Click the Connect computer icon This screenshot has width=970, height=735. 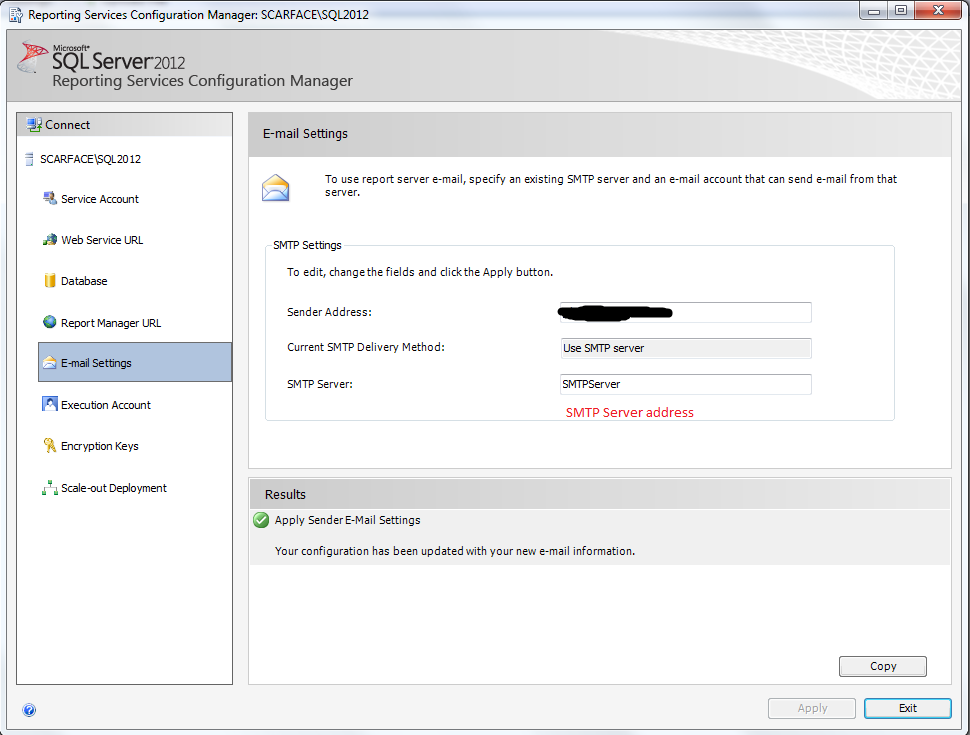[34, 125]
